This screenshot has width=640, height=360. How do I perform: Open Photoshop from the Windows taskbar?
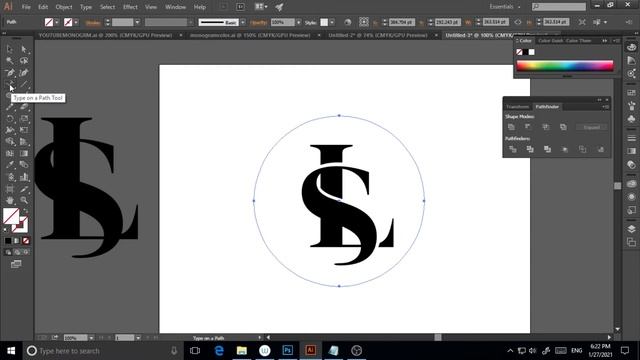tap(288, 350)
